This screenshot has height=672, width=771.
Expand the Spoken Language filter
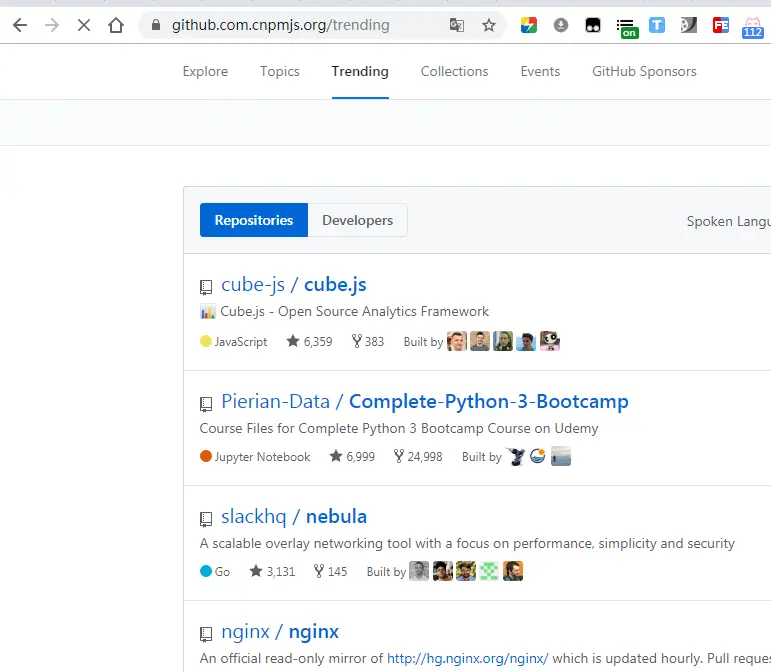pyautogui.click(x=728, y=221)
